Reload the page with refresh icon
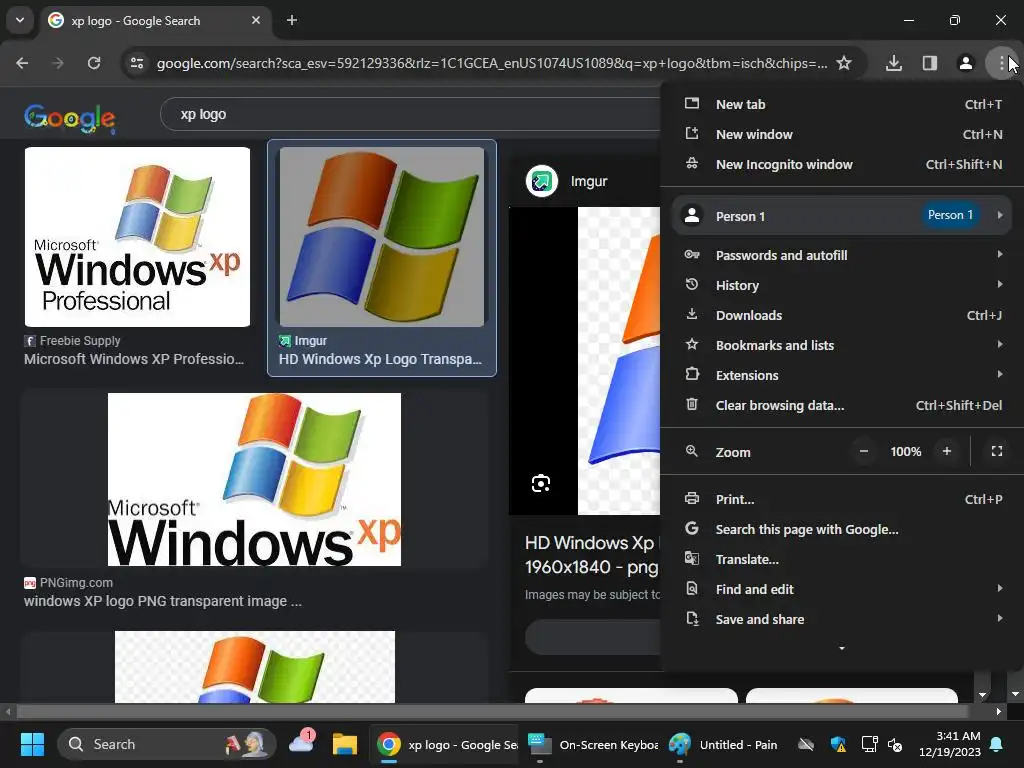This screenshot has width=1024, height=768. (94, 63)
